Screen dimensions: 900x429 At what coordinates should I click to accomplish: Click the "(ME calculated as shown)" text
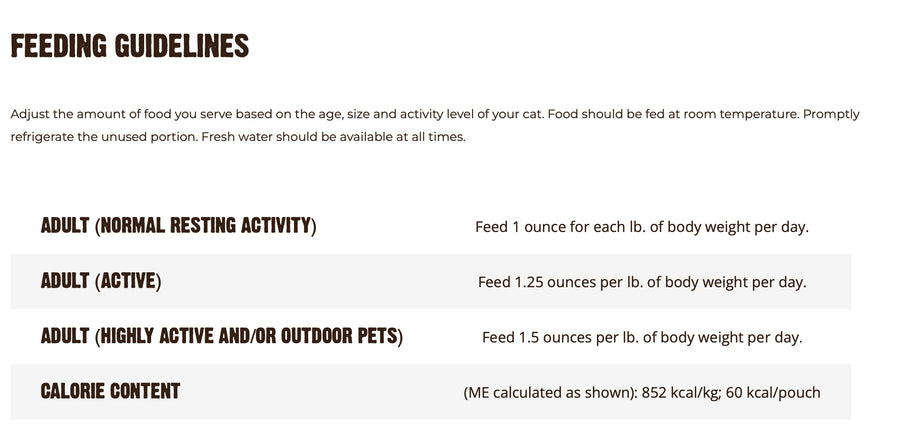point(549,393)
